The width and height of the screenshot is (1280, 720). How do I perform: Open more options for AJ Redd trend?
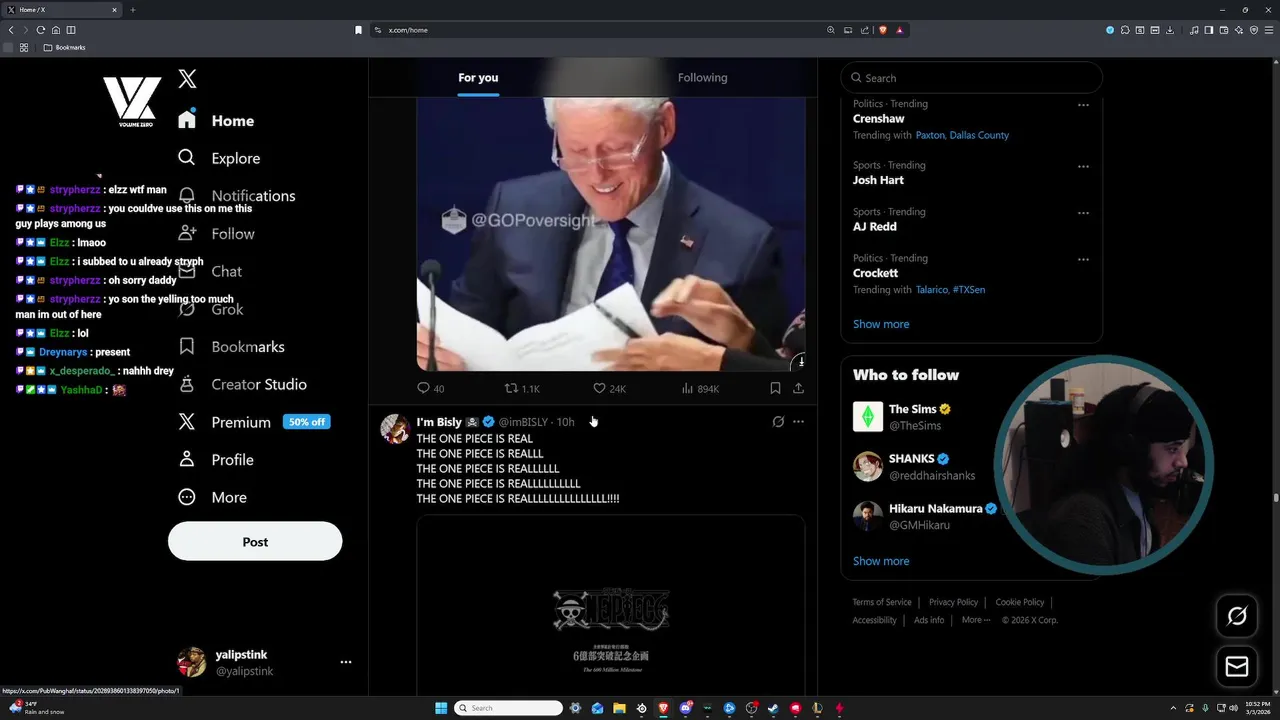(1083, 213)
